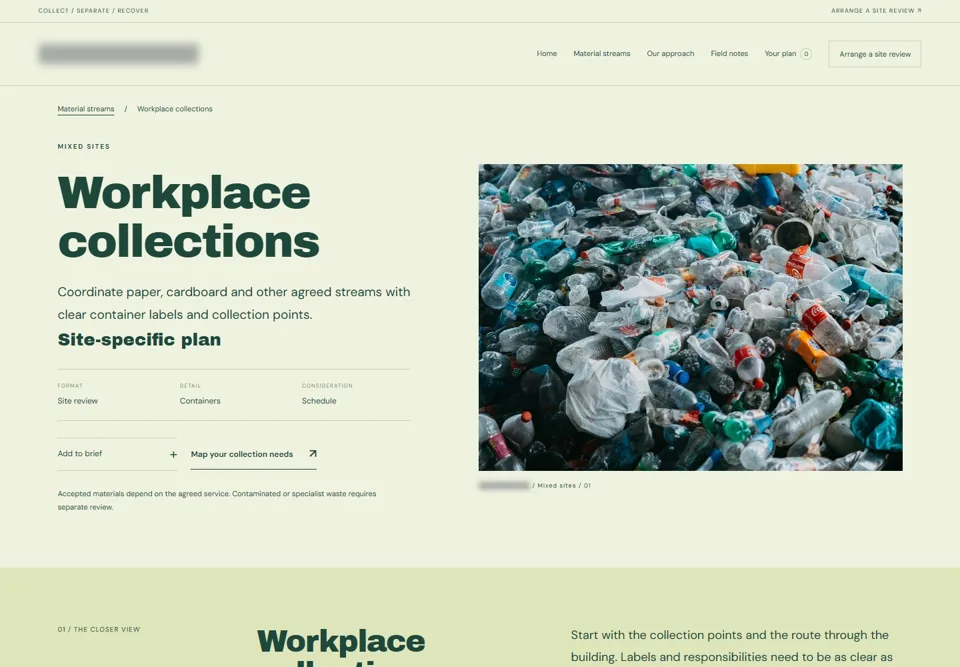The height and width of the screenshot is (667, 960).
Task: Click the FORMAT column label
Action: [x=70, y=386]
